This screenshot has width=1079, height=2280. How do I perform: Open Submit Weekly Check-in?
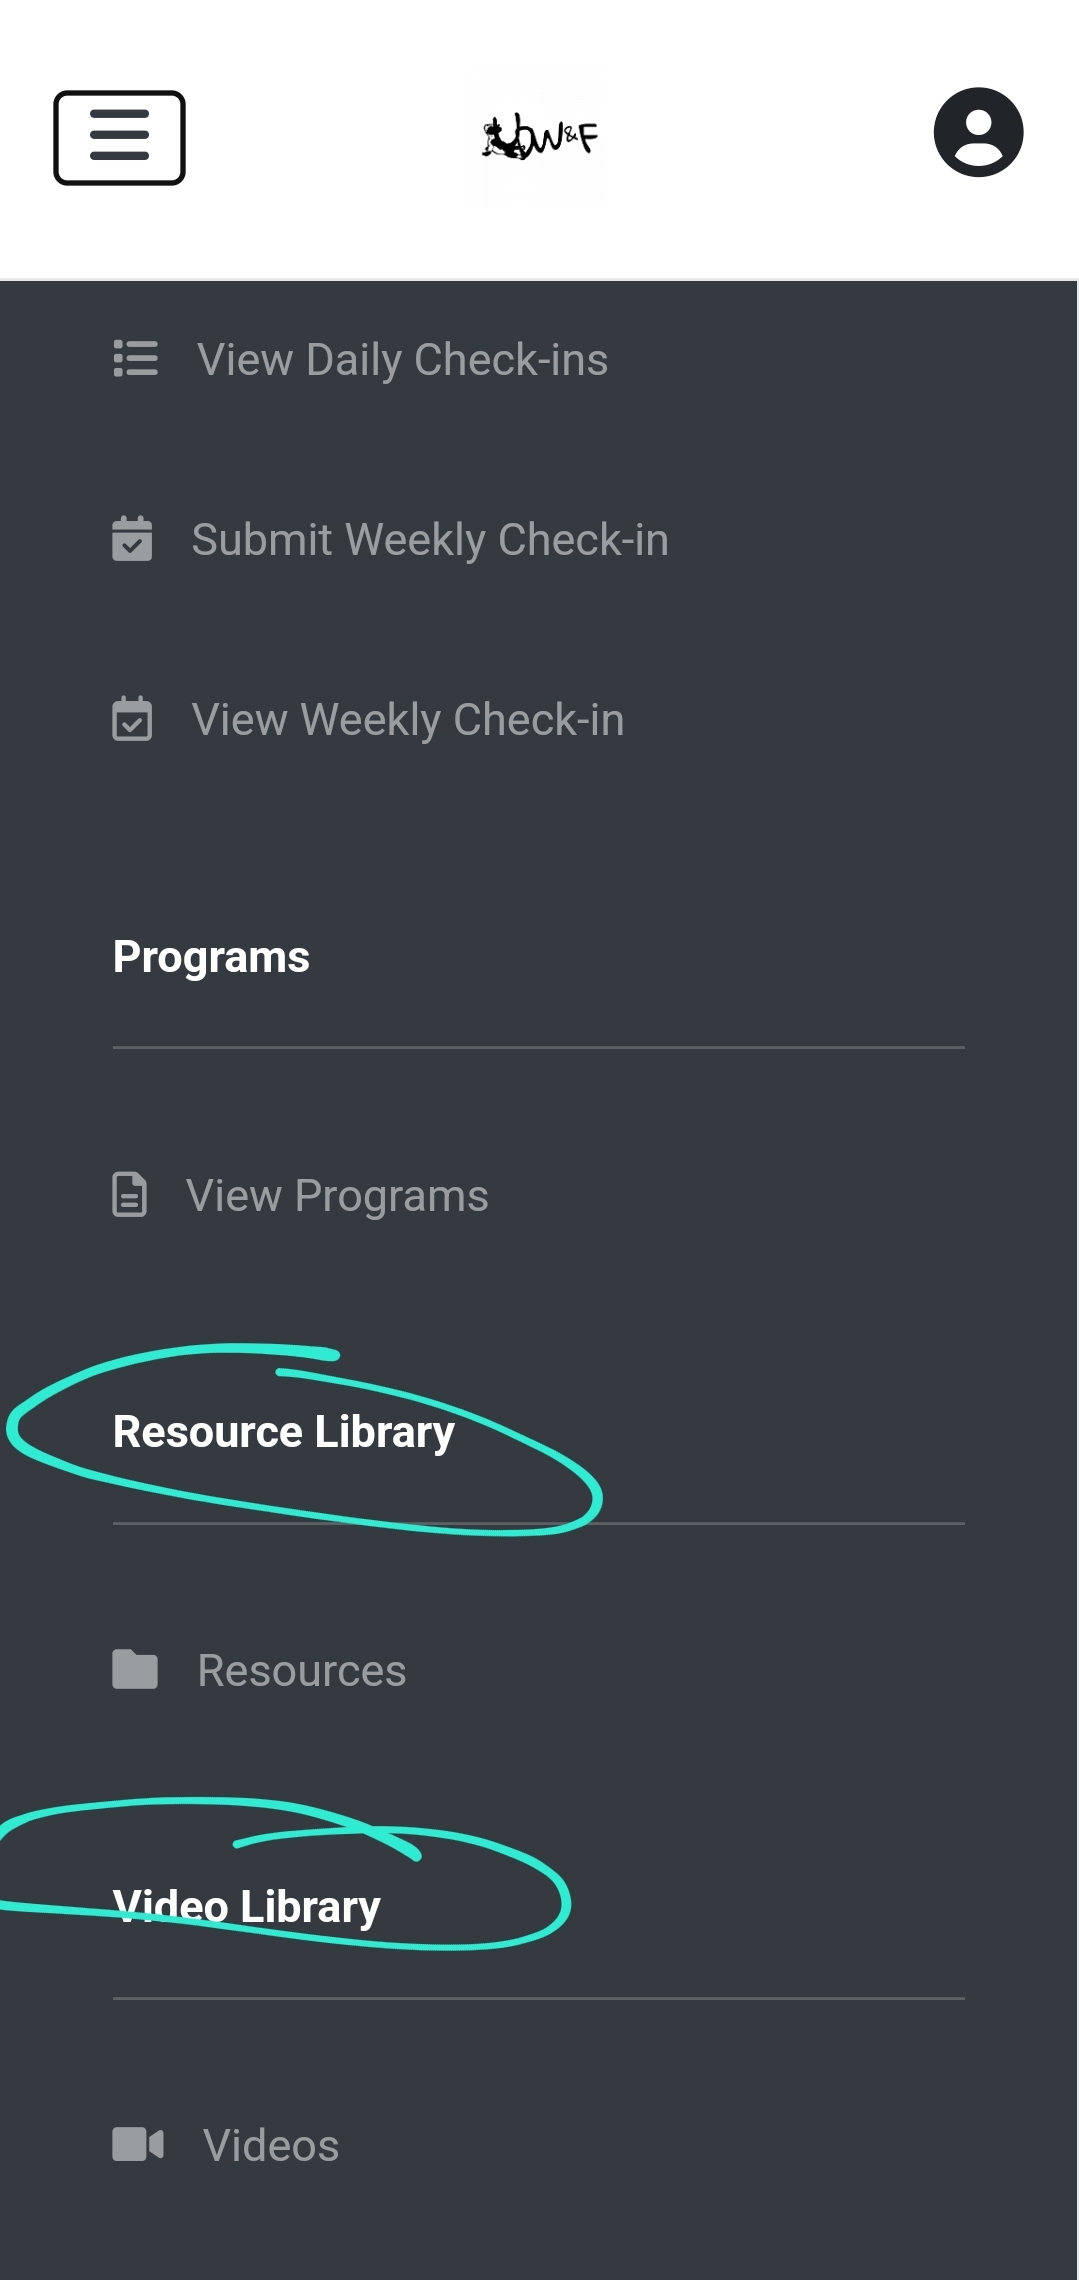coord(430,540)
